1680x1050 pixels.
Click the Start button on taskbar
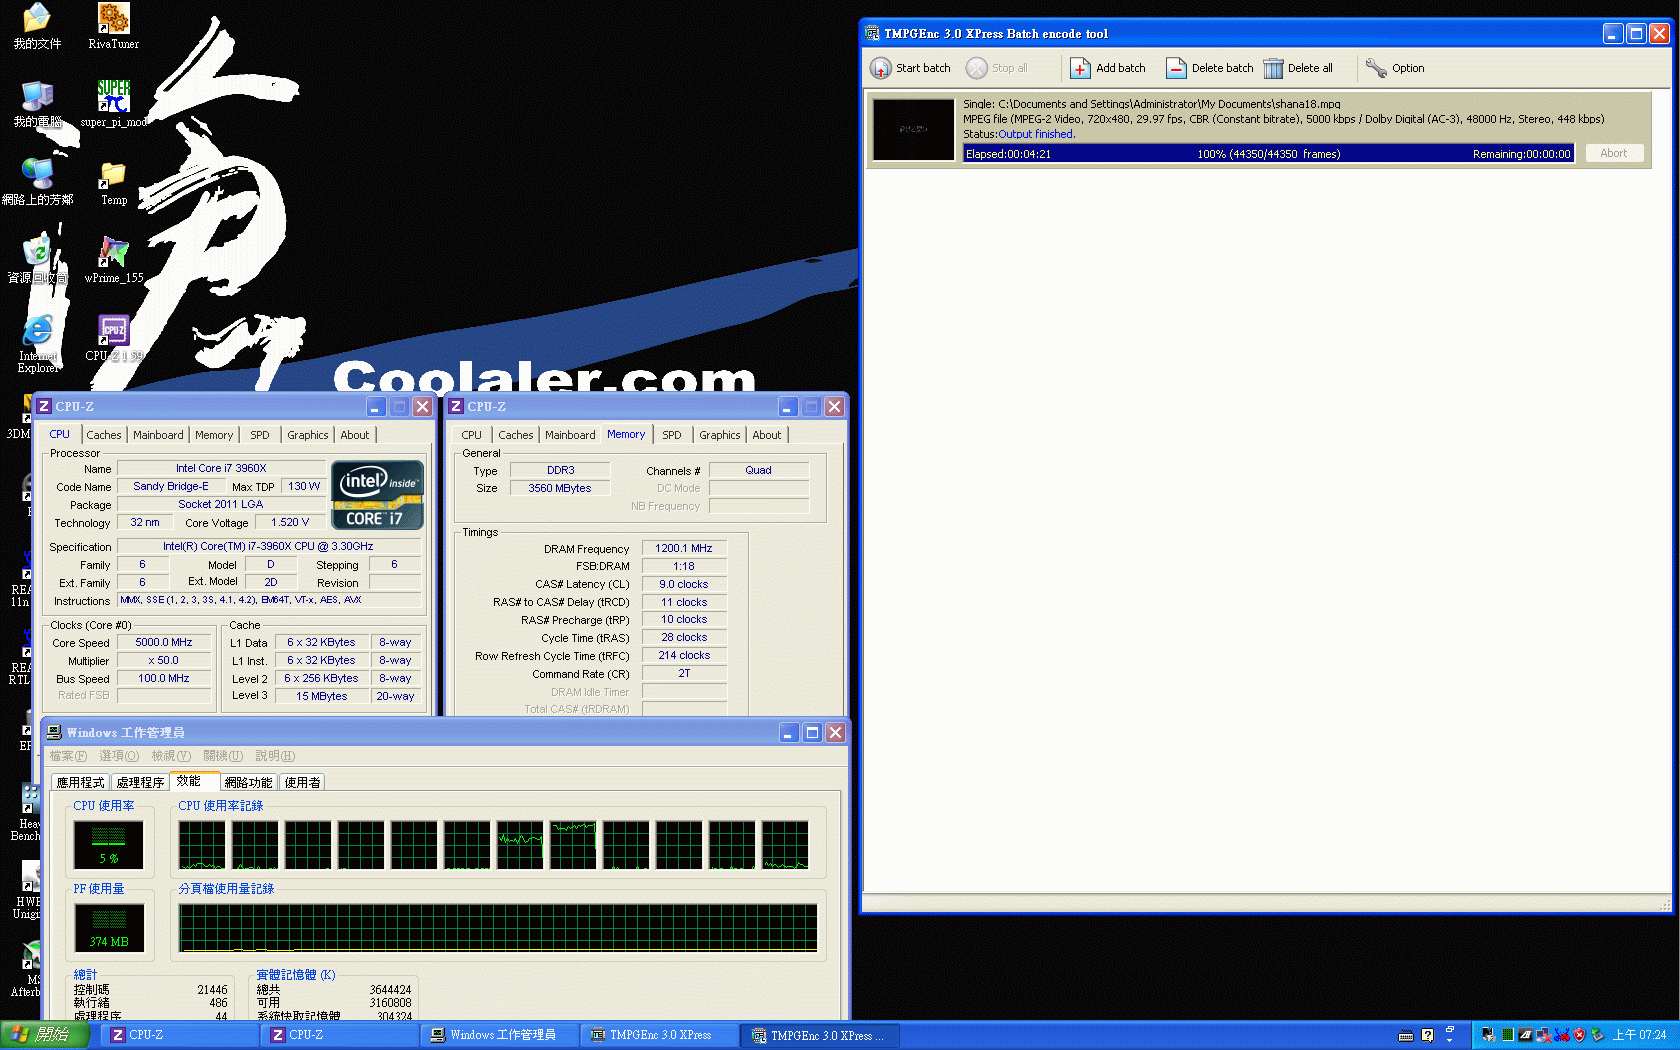pyautogui.click(x=45, y=1035)
